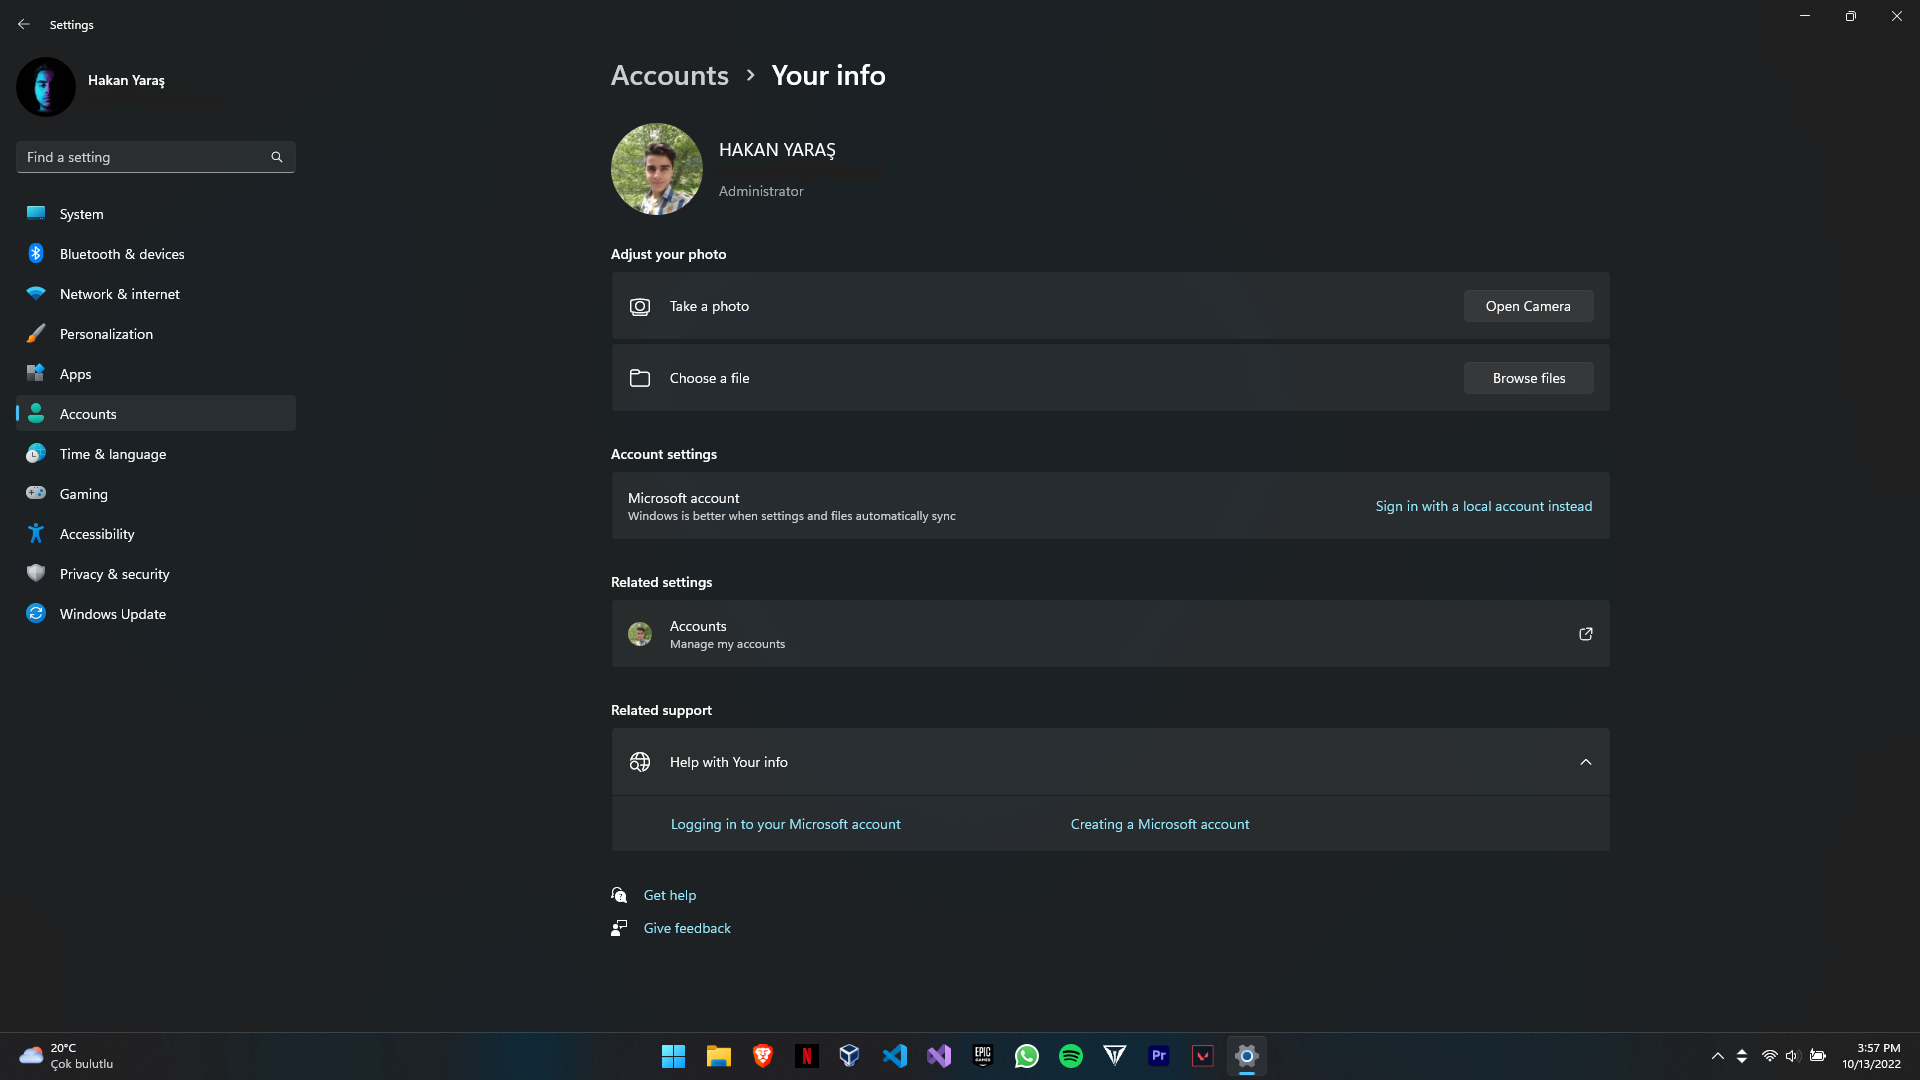Screen dimensions: 1920x1080
Task: Open Logging in to your Microsoft account link
Action: pyautogui.click(x=785, y=824)
